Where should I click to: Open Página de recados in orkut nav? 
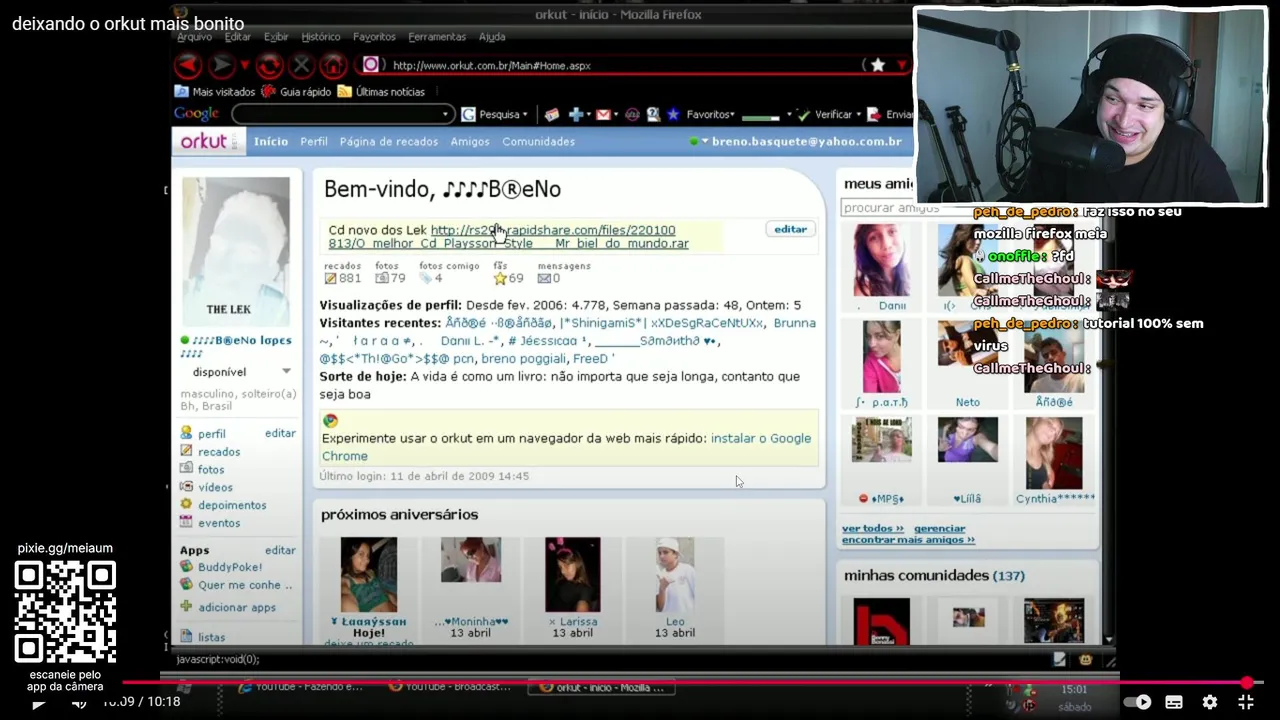(389, 141)
